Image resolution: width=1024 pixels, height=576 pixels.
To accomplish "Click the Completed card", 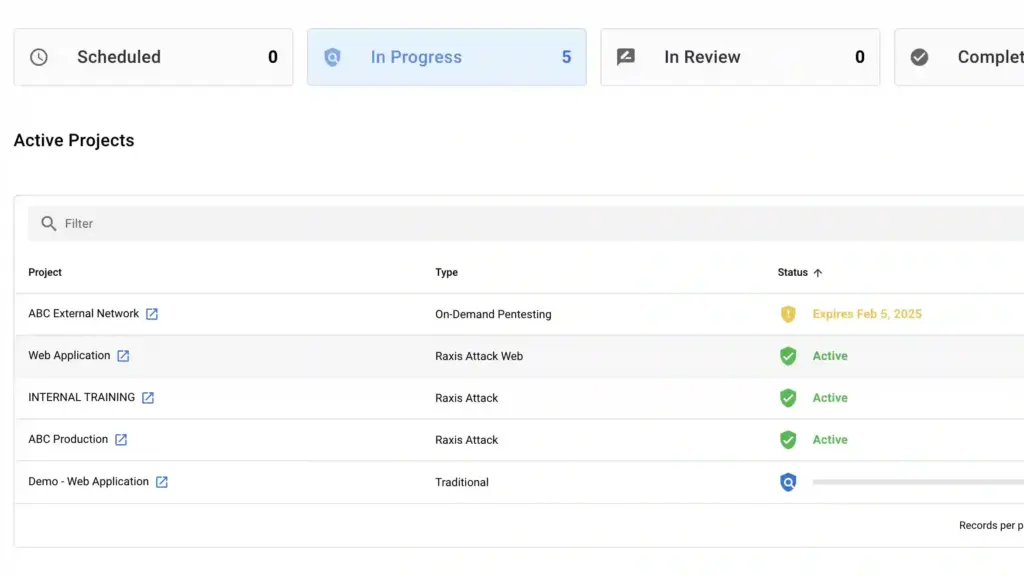I will click(x=959, y=57).
